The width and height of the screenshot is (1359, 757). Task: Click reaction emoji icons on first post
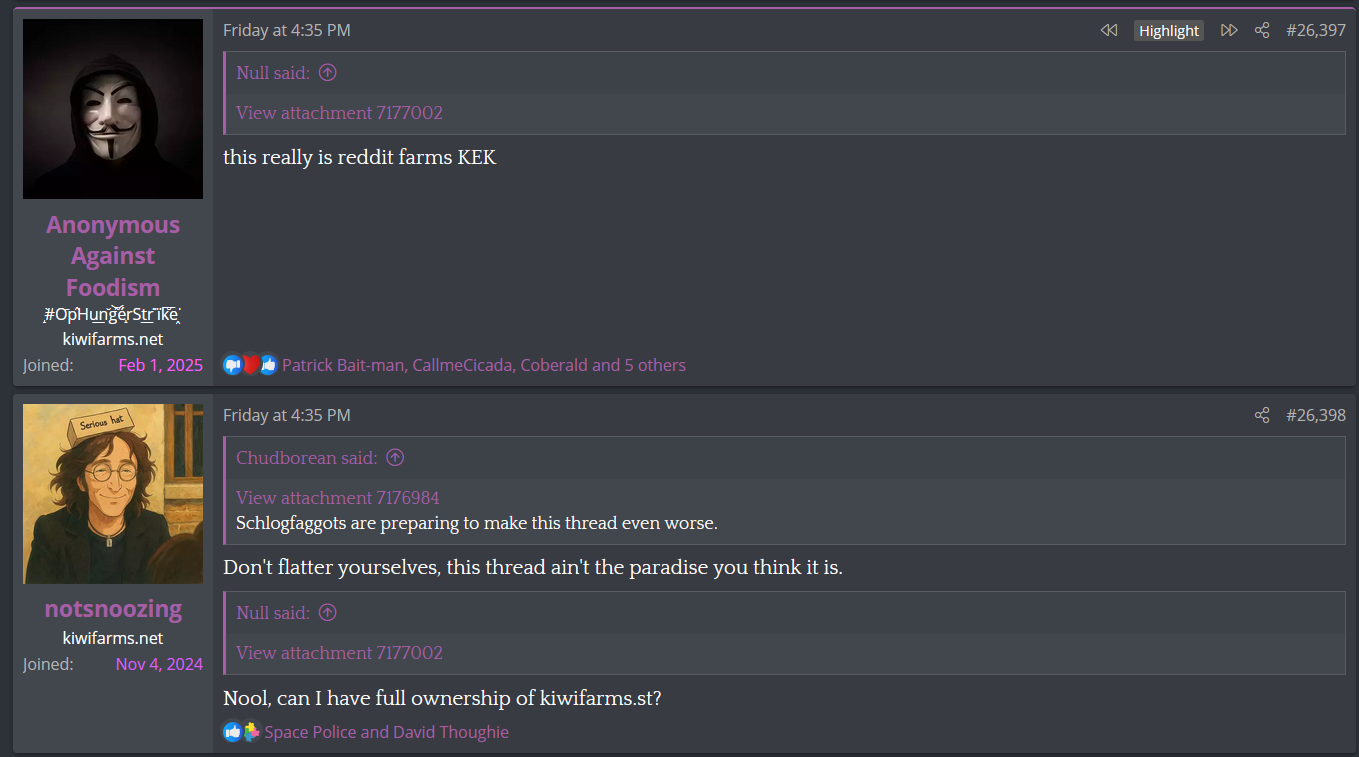tap(250, 365)
